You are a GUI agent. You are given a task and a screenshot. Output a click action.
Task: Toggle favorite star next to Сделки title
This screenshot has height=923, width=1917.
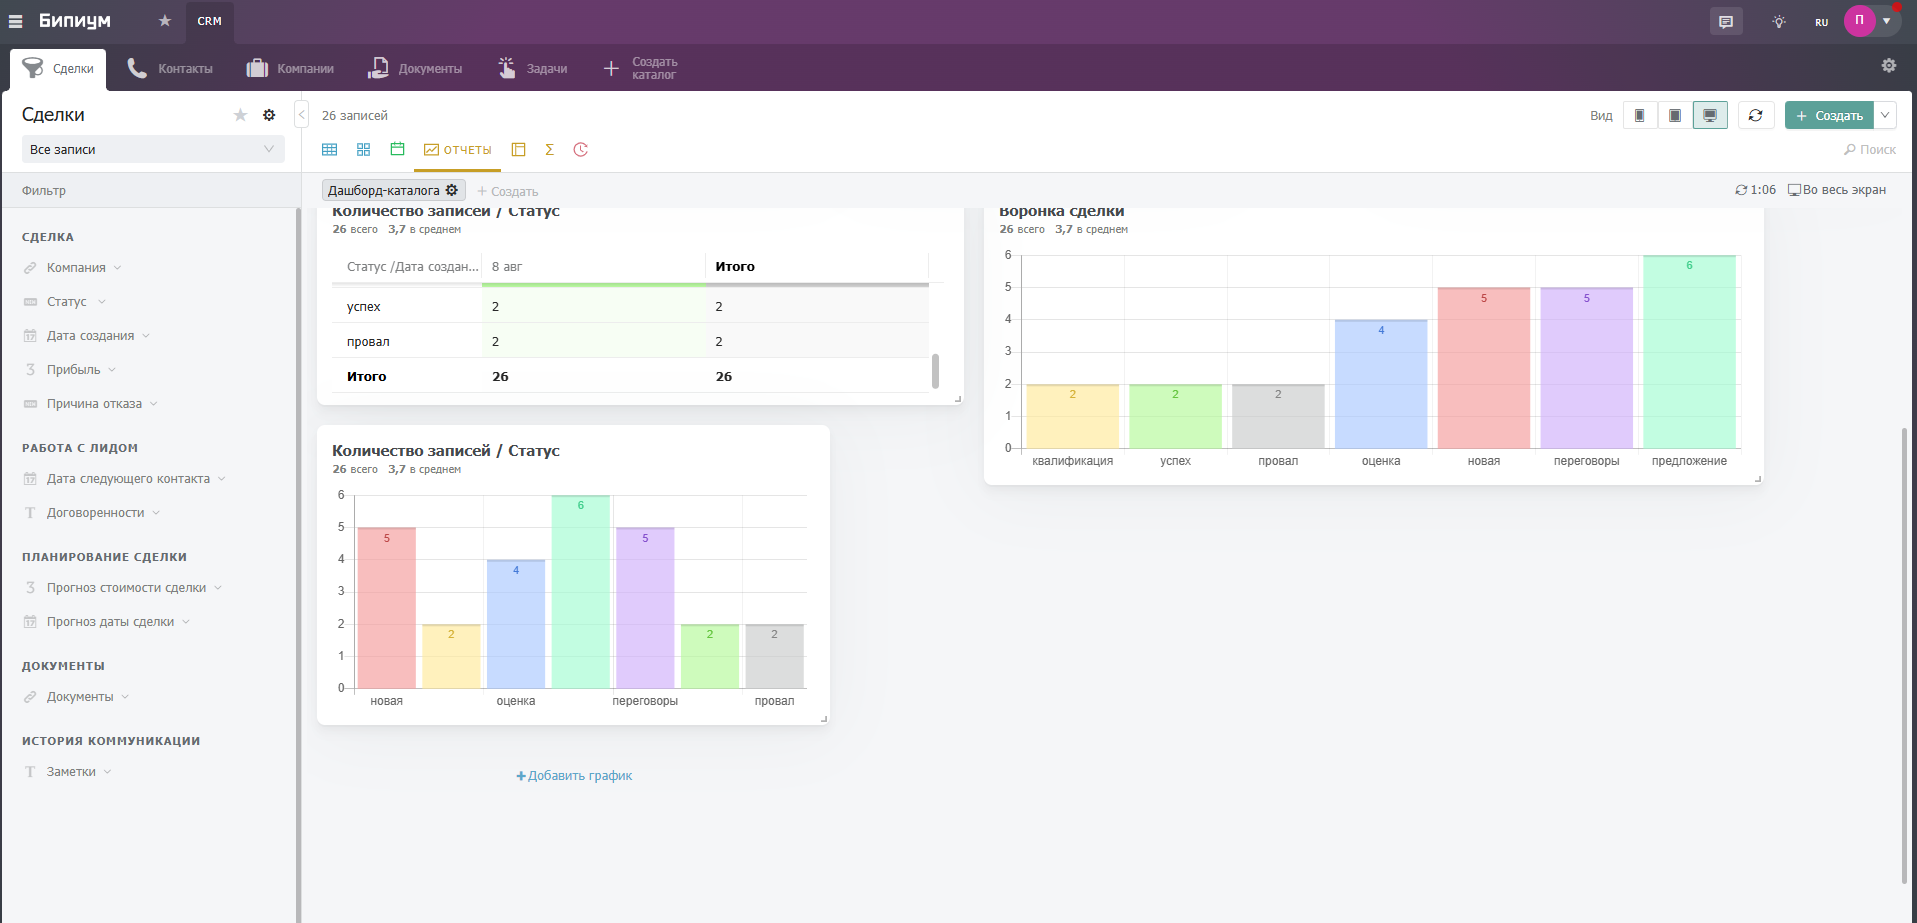[240, 115]
